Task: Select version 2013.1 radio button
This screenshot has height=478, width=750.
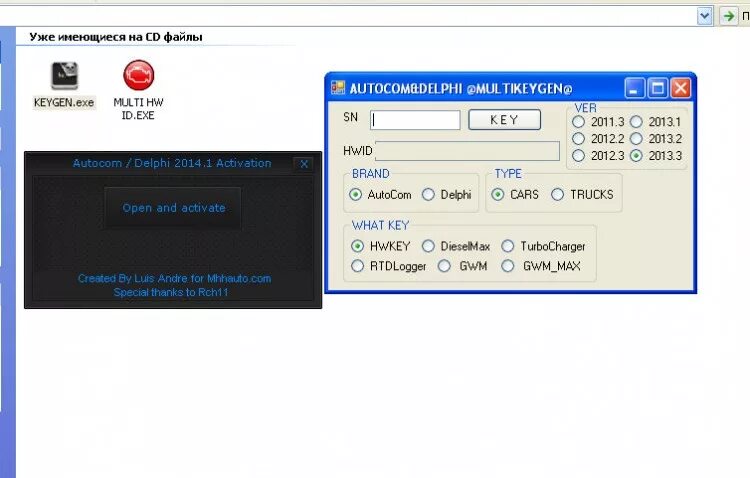Action: tap(636, 122)
